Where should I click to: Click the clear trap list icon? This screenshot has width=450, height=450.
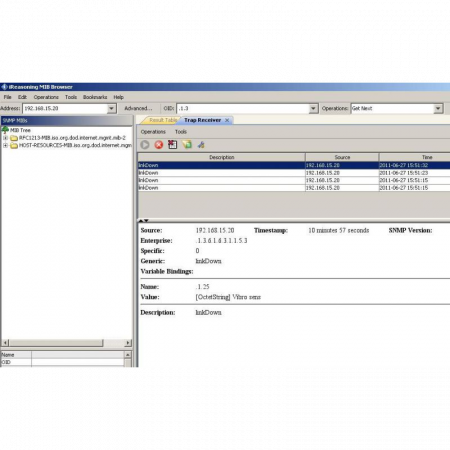(x=173, y=145)
